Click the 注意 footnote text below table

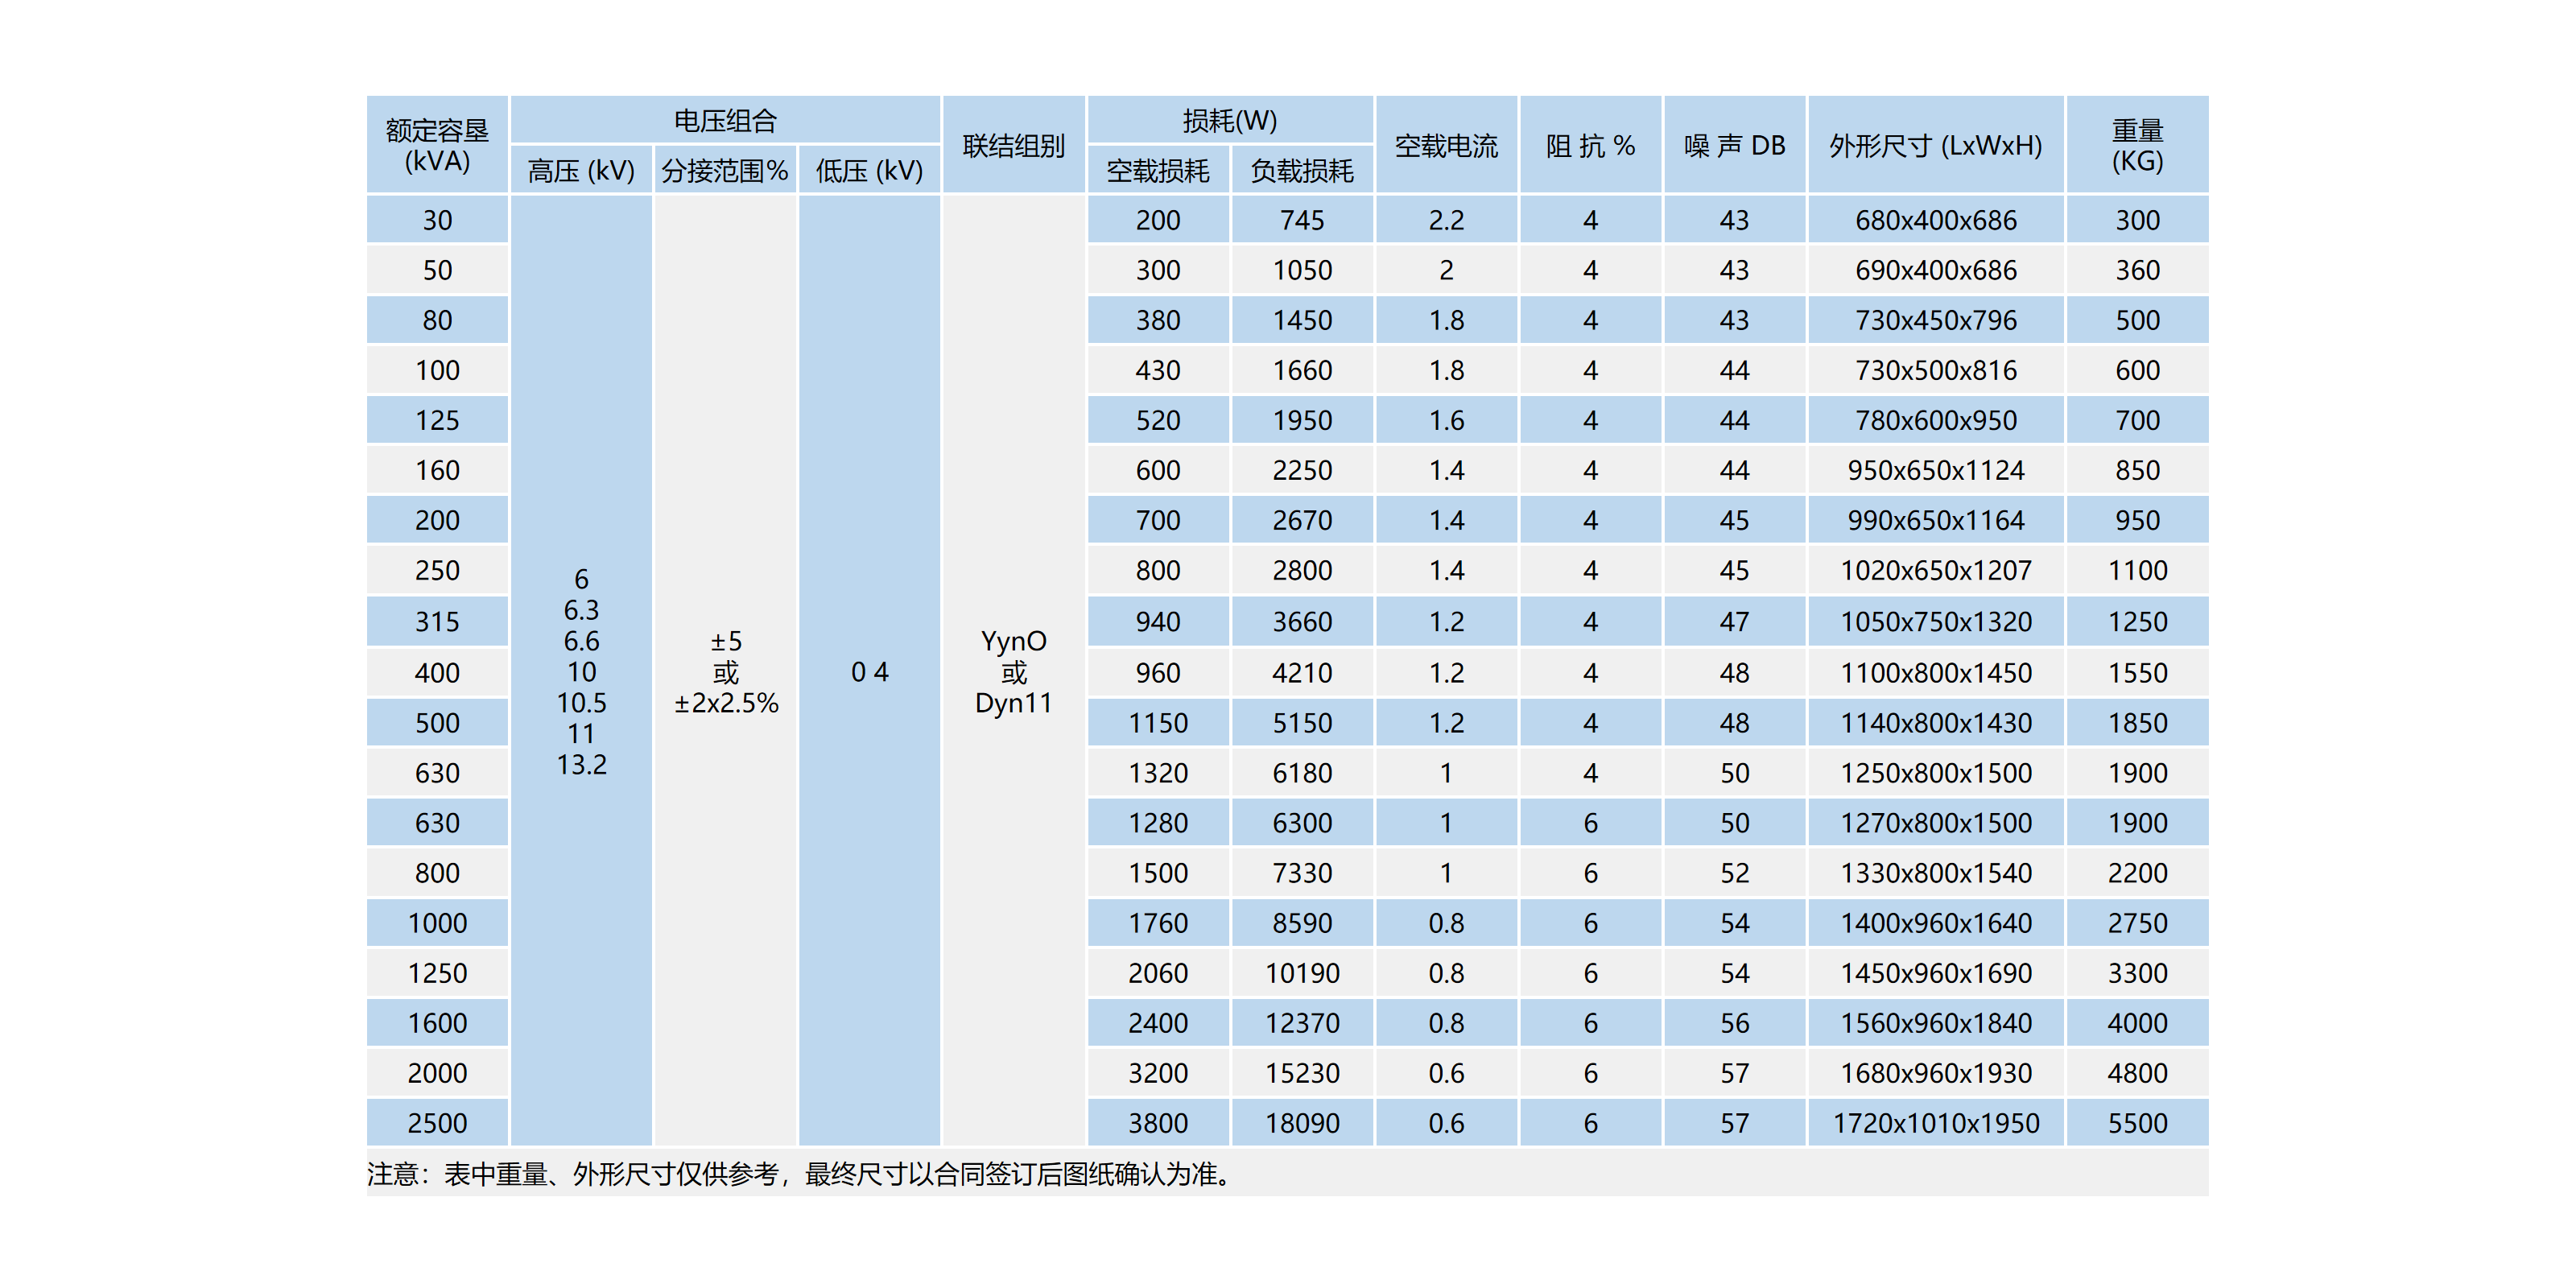[800, 1174]
